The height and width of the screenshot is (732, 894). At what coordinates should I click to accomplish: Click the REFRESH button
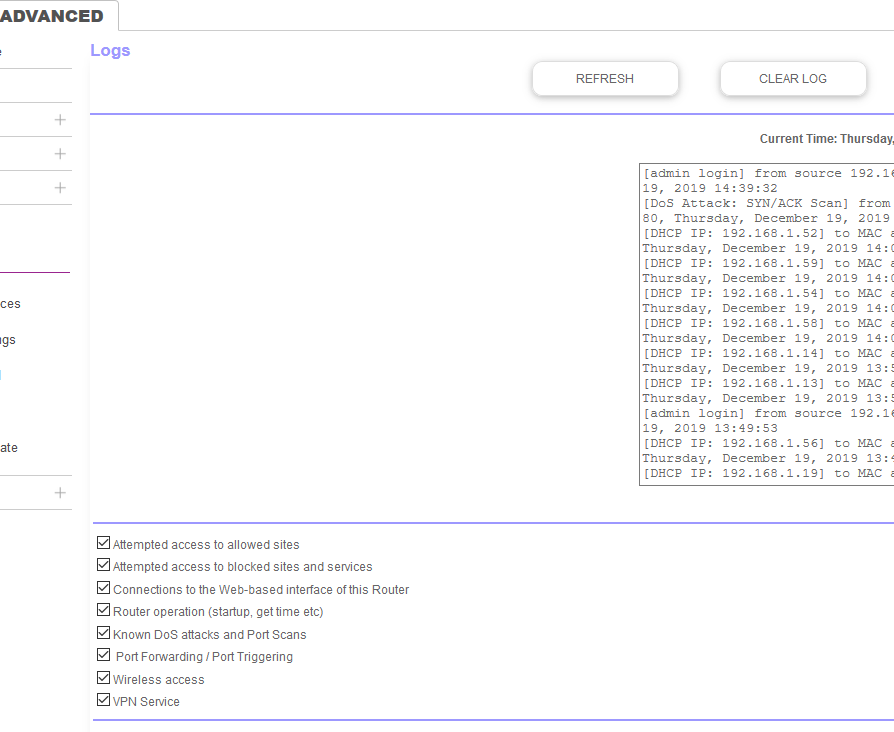coord(604,78)
